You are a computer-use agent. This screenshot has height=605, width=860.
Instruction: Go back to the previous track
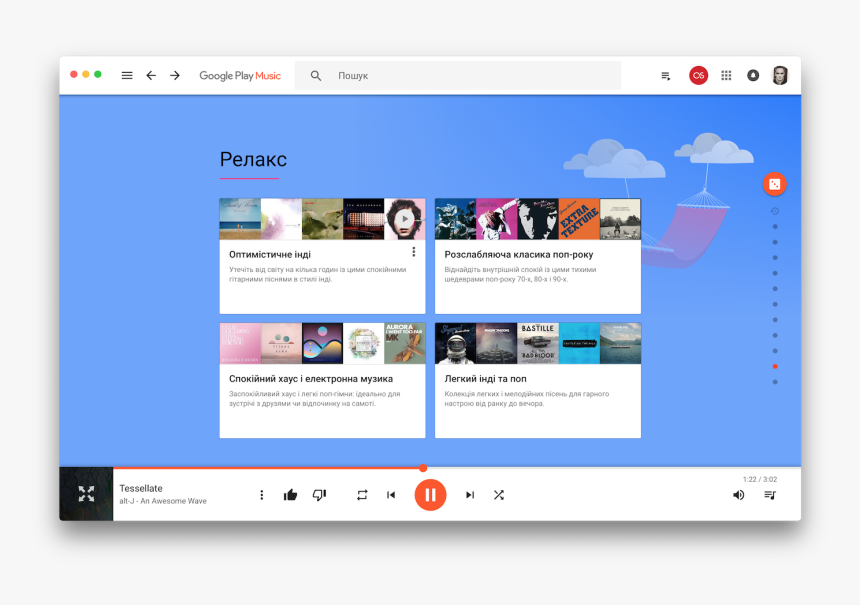pos(392,494)
